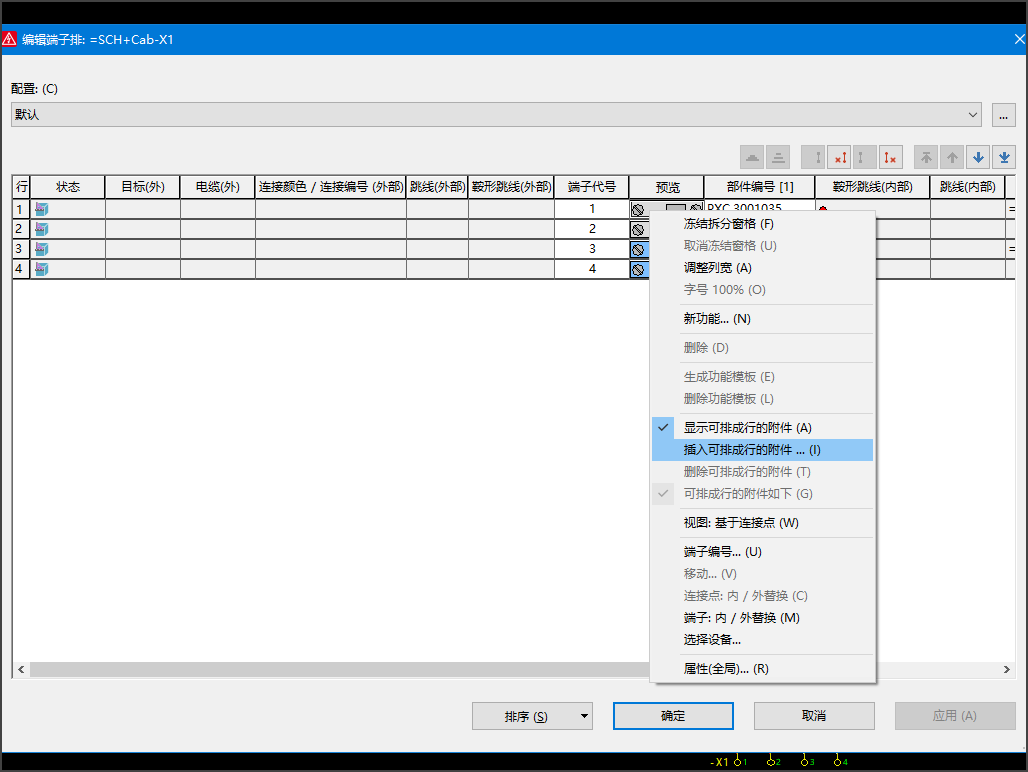Click the 部件编号 [1] column header
The image size is (1028, 772).
760,187
